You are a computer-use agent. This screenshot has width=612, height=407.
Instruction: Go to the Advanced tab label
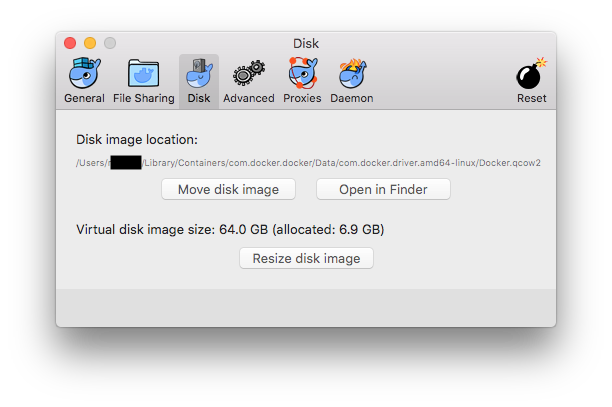coord(248,98)
